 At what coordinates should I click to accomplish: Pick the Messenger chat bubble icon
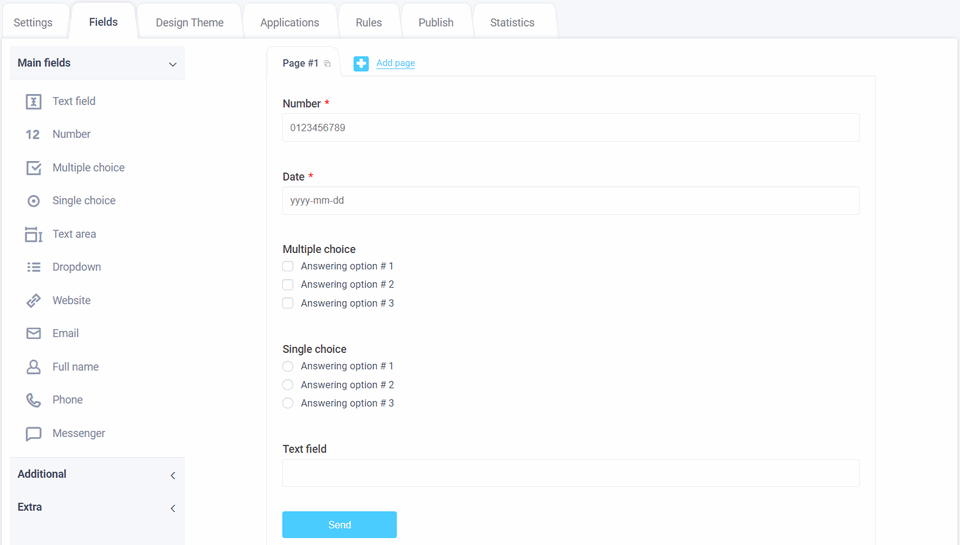click(33, 434)
